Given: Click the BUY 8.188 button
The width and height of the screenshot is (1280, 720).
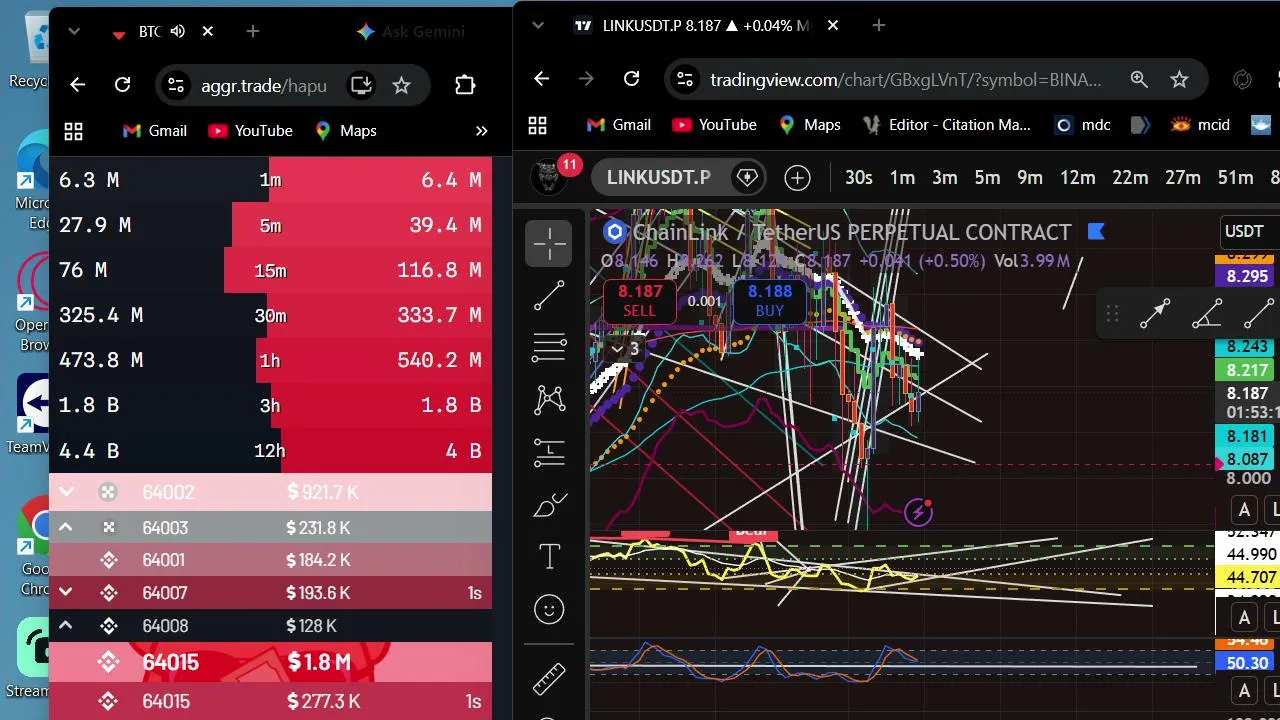Looking at the screenshot, I should click(770, 300).
